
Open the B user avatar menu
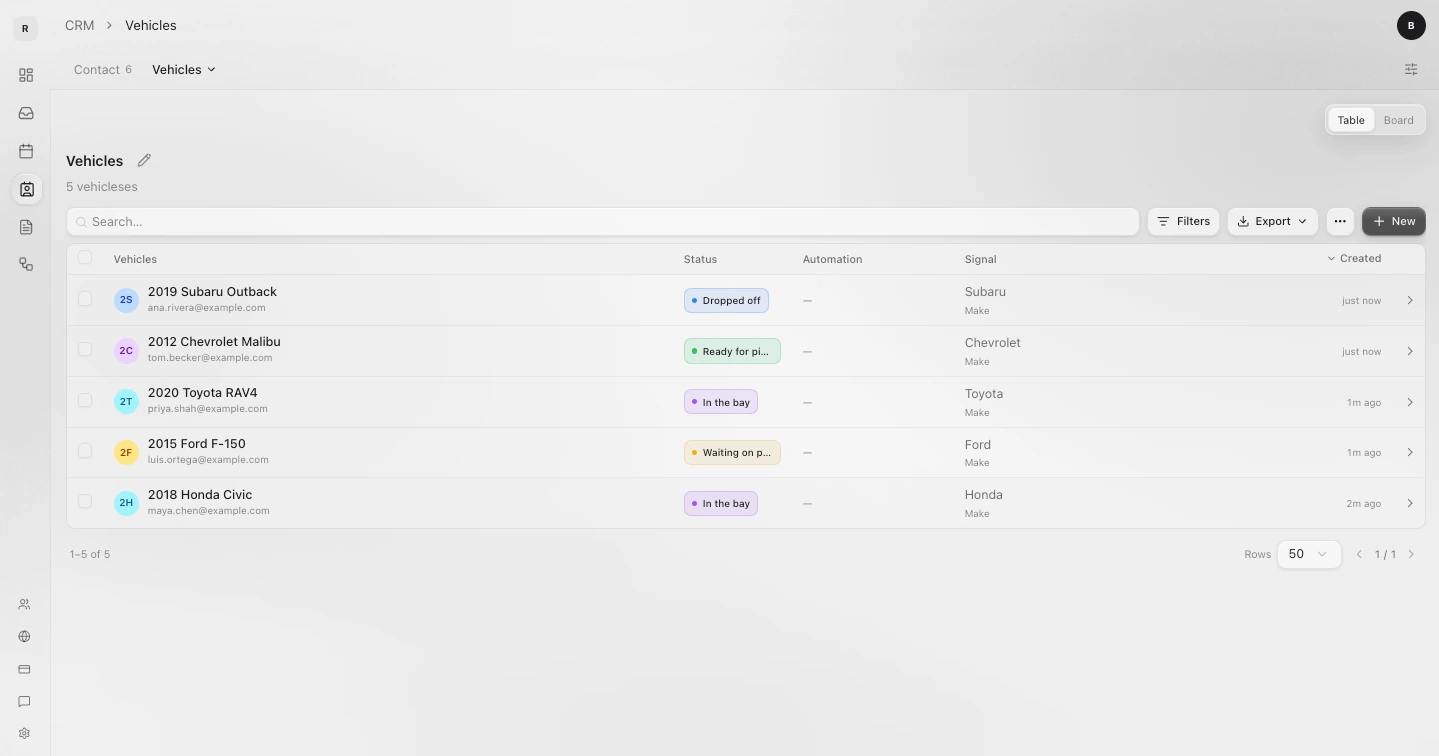click(x=1411, y=26)
